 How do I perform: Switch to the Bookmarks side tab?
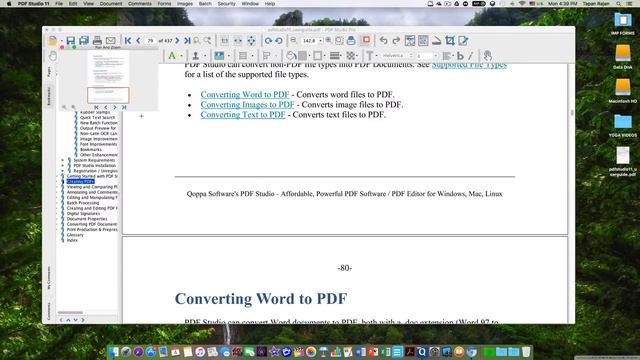[x=49, y=96]
